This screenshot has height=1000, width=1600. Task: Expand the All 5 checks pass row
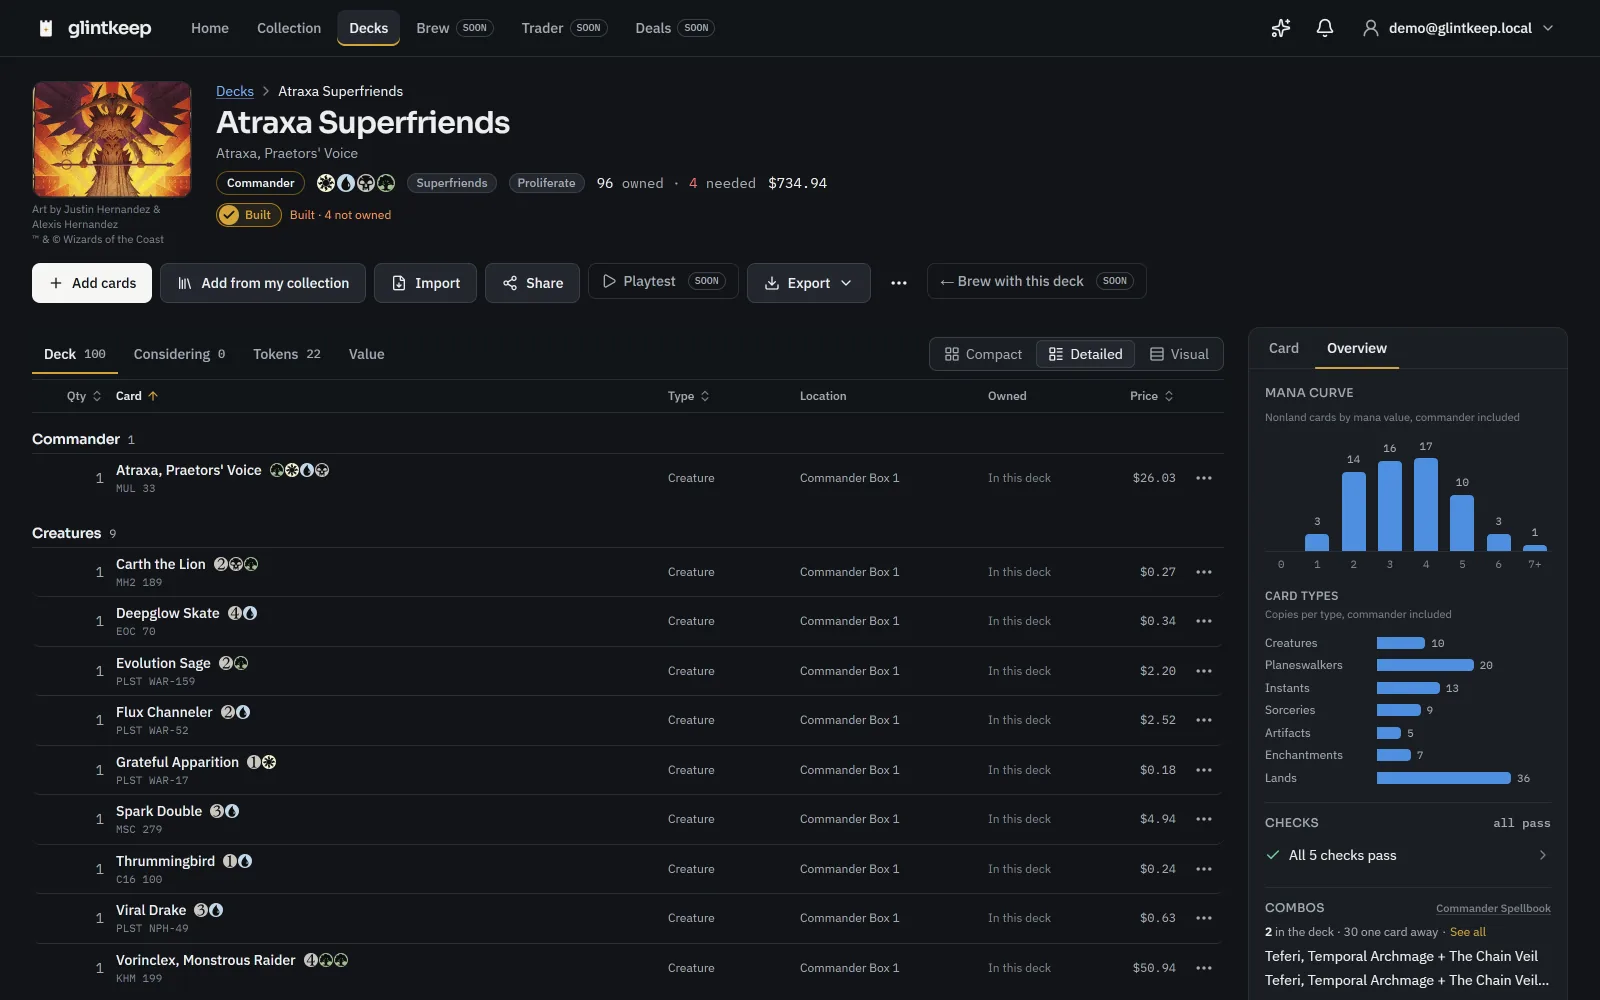[1407, 855]
